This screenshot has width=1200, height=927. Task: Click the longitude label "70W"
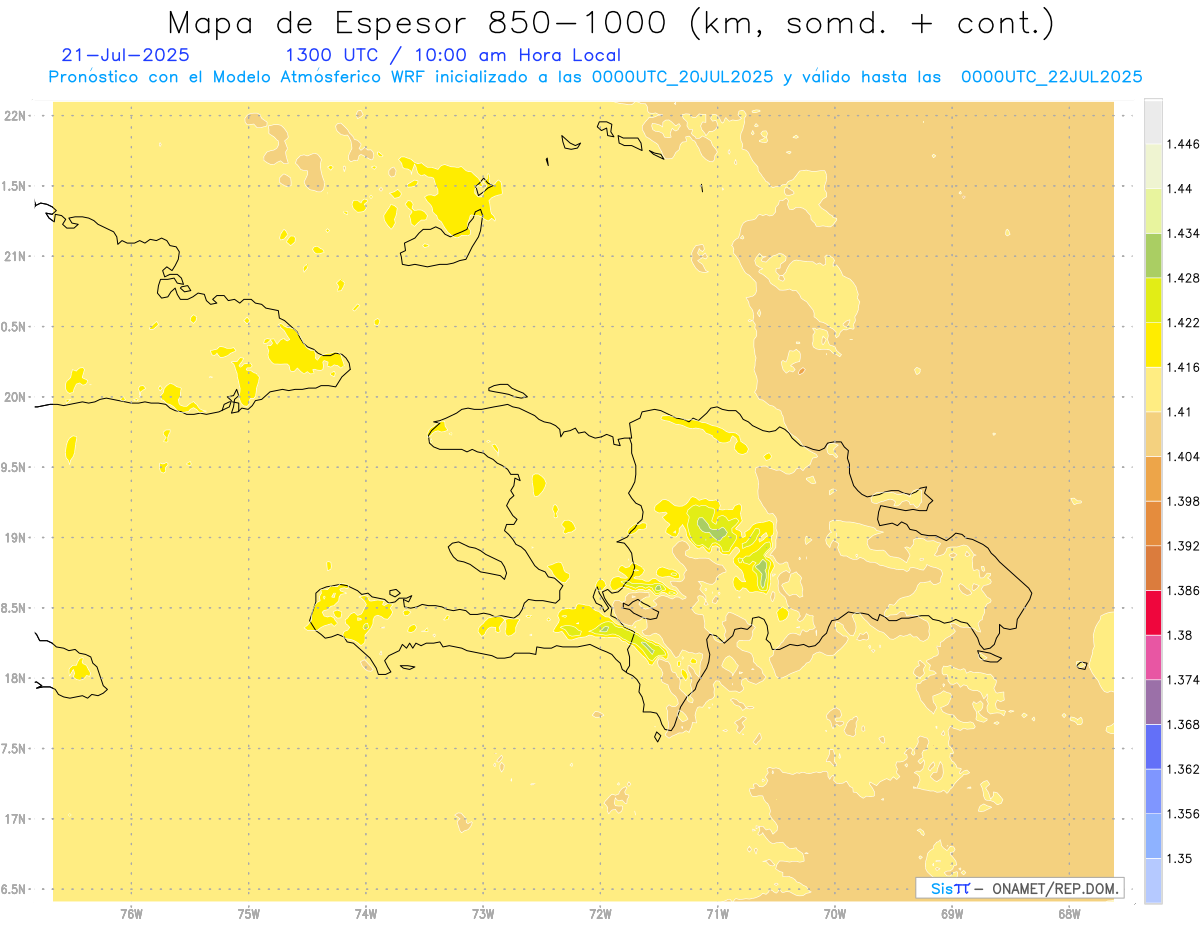835,914
